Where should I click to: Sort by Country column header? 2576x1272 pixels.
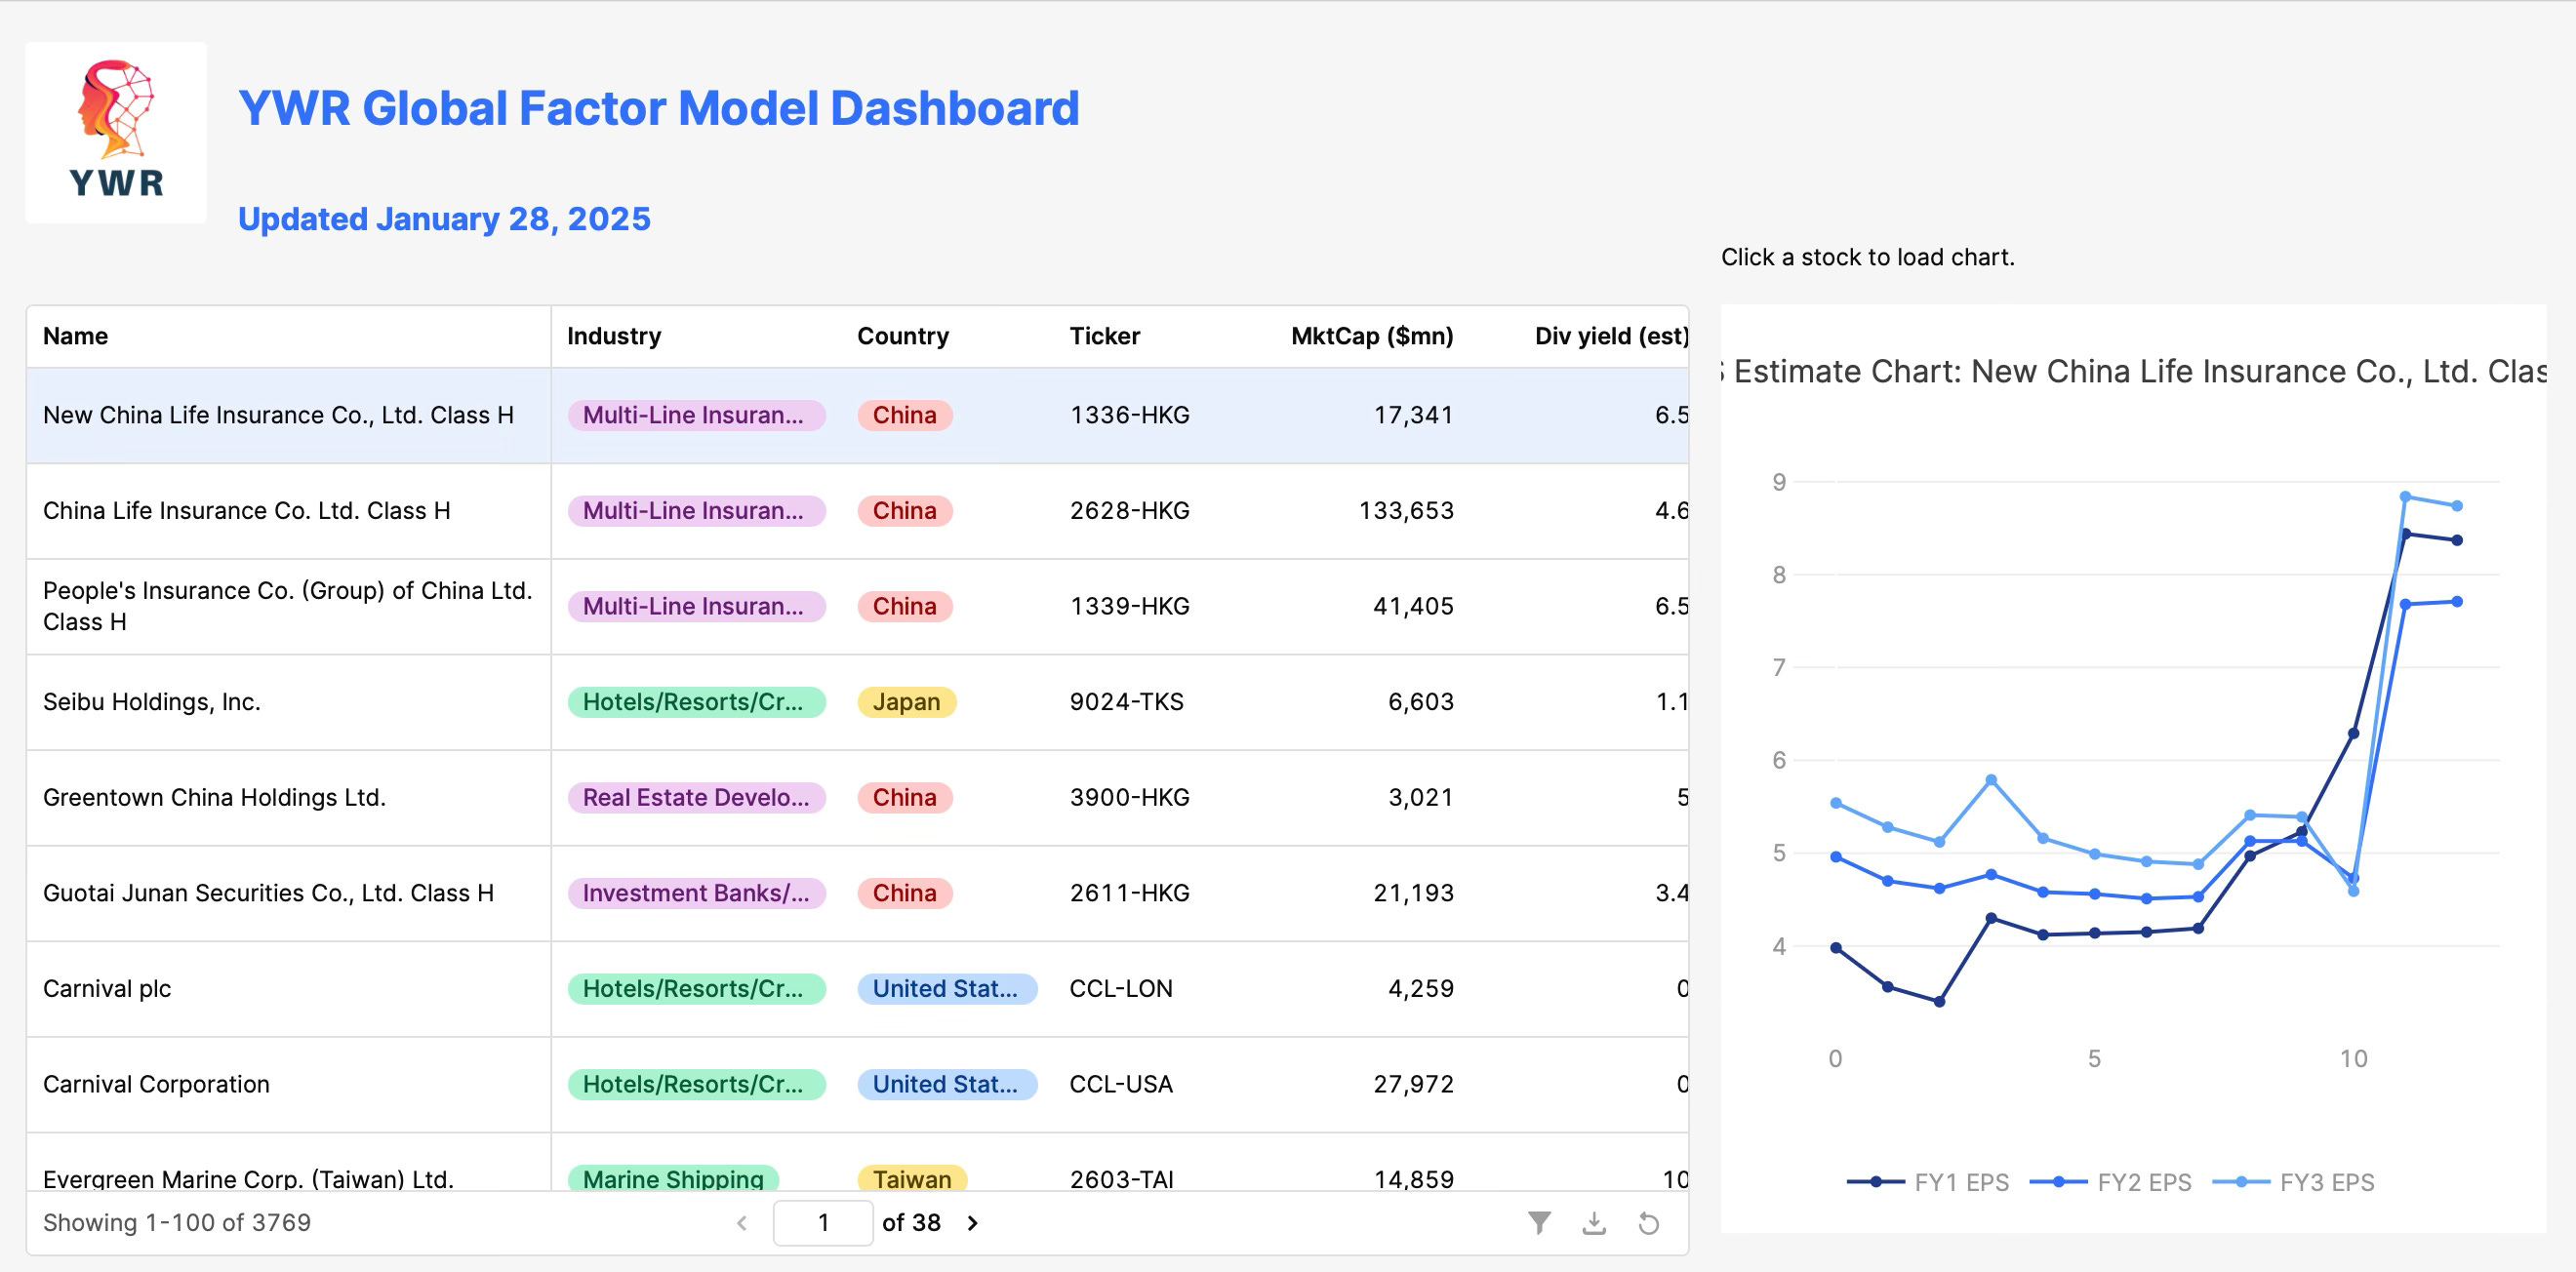pyautogui.click(x=903, y=336)
